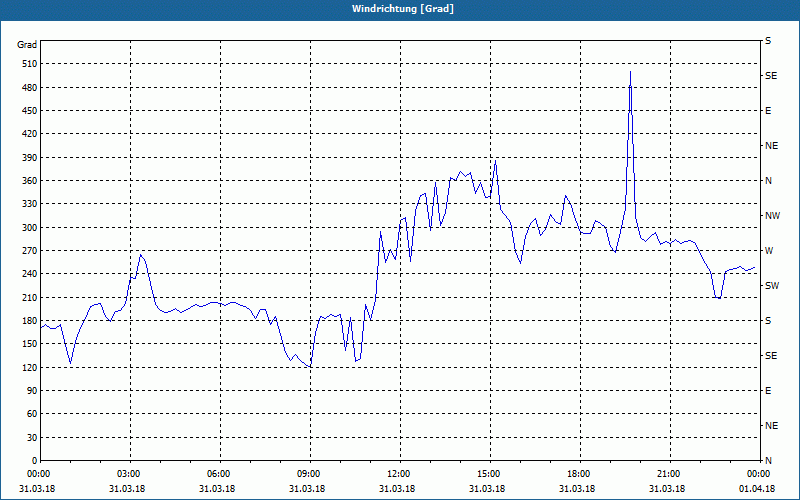This screenshot has height=500, width=800.
Task: Click the 480 y-axis value
Action: pos(30,88)
